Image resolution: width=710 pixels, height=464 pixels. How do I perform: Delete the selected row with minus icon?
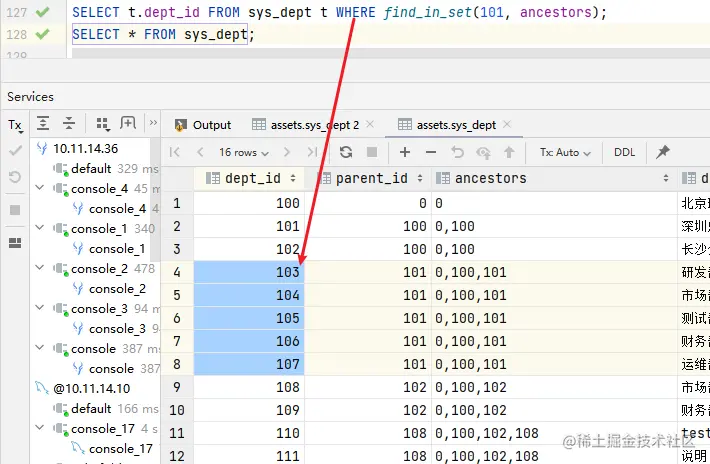tap(431, 152)
